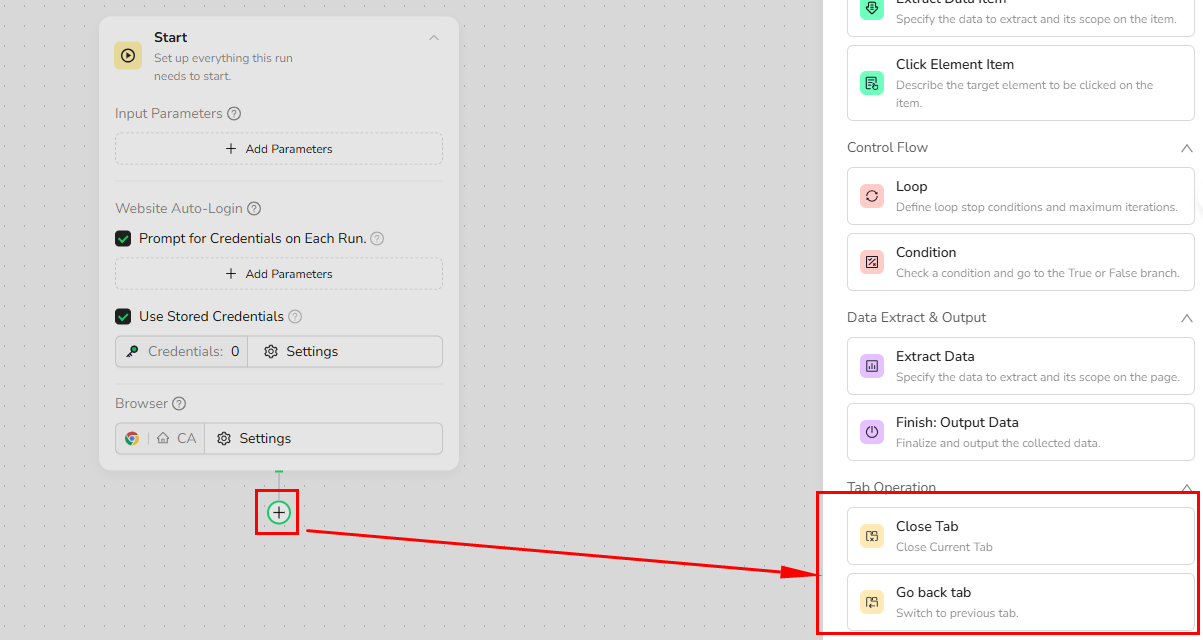Viewport: 1203px width, 640px height.
Task: Click the Close Tab action icon
Action: click(872, 536)
